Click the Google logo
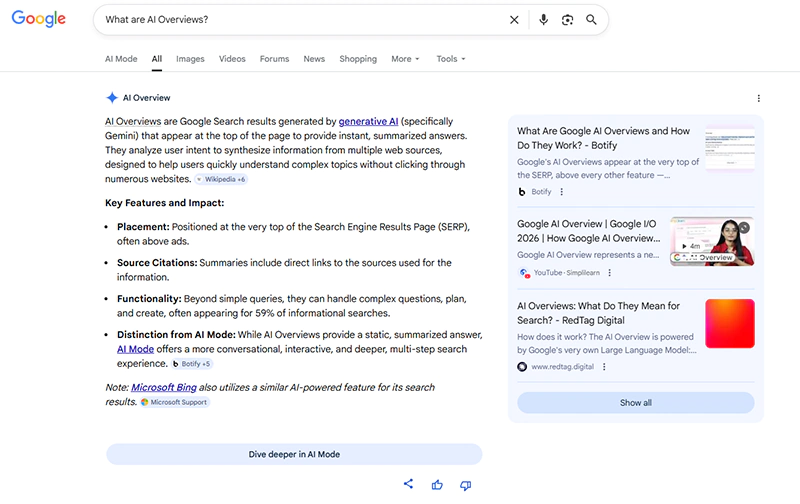 (39, 19)
